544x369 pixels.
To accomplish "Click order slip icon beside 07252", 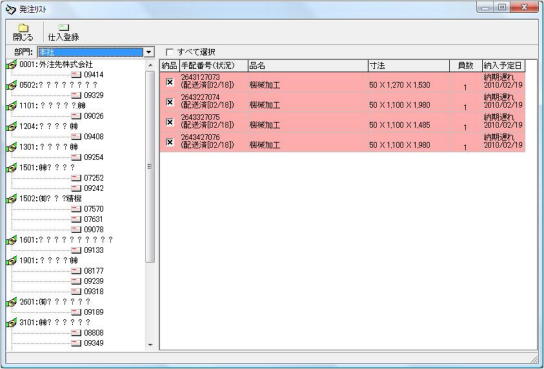I will [76, 178].
